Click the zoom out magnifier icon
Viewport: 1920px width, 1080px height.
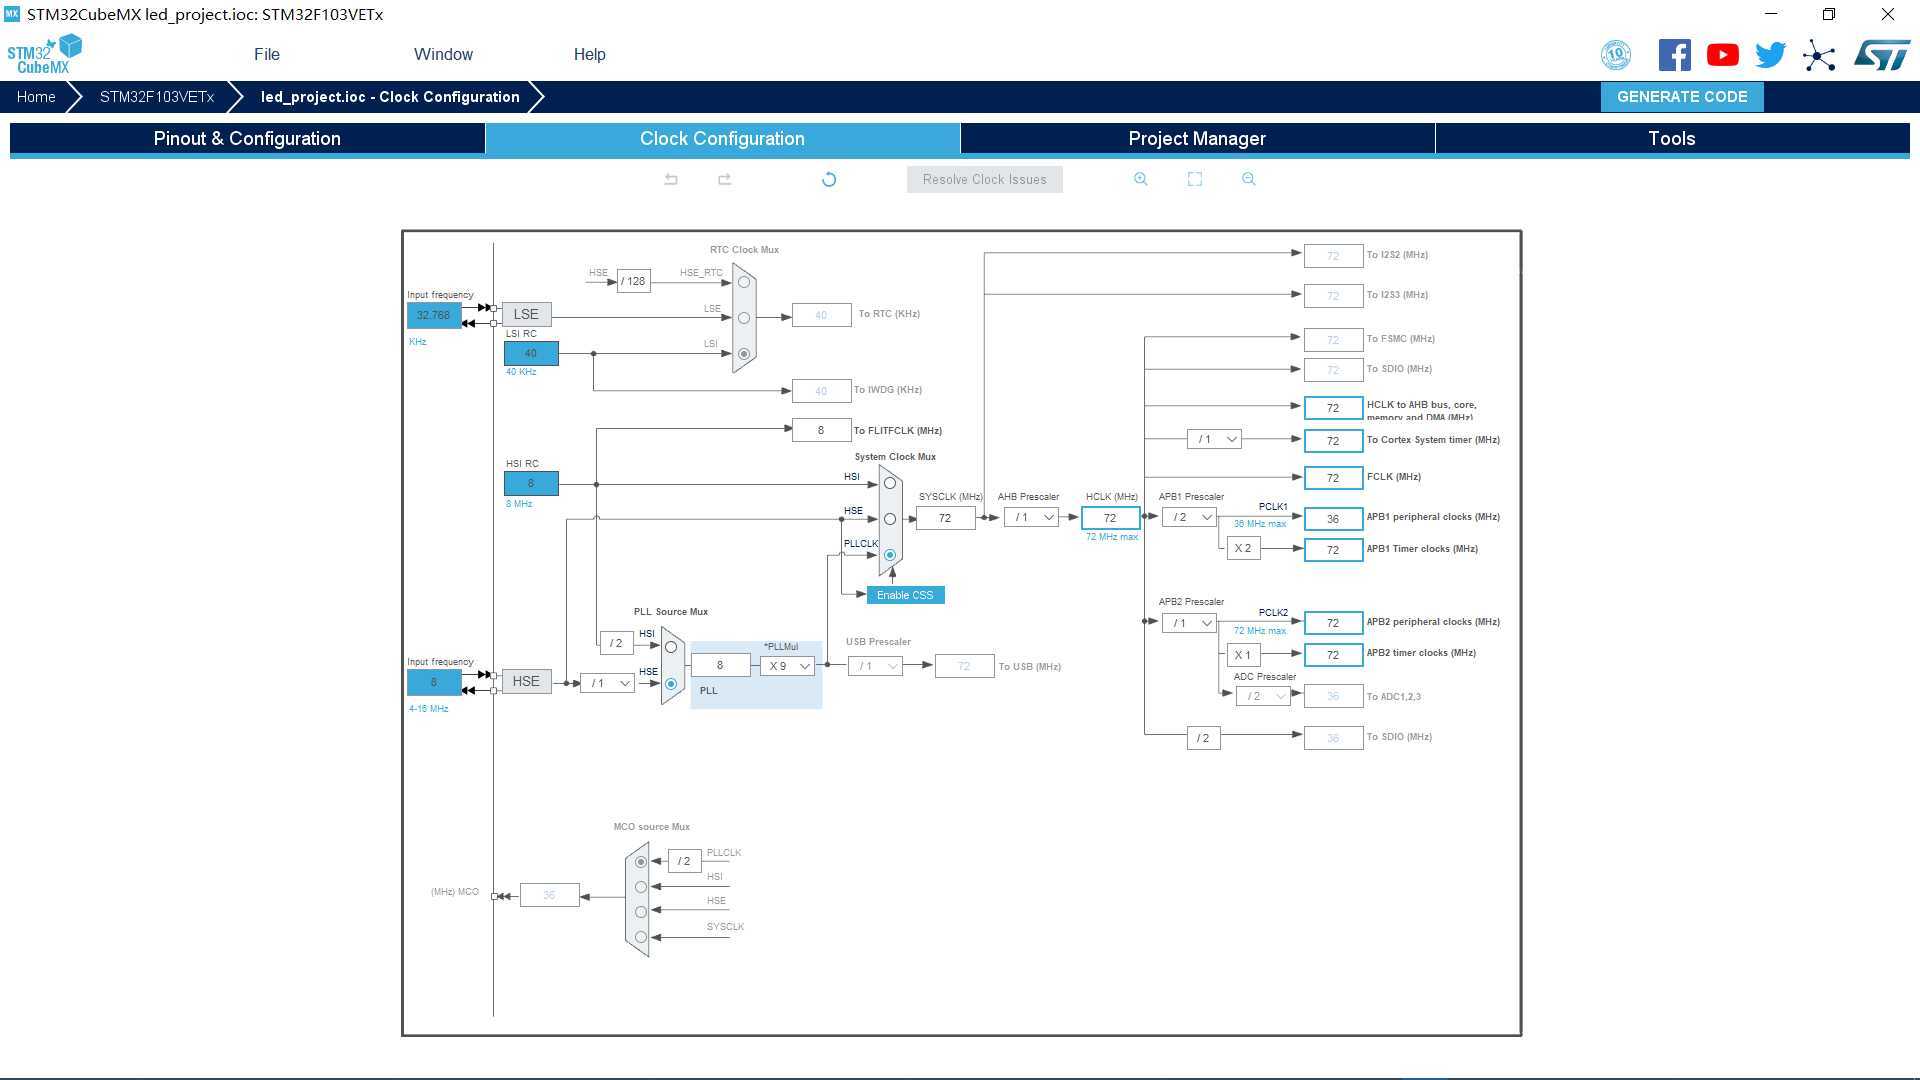(1246, 178)
